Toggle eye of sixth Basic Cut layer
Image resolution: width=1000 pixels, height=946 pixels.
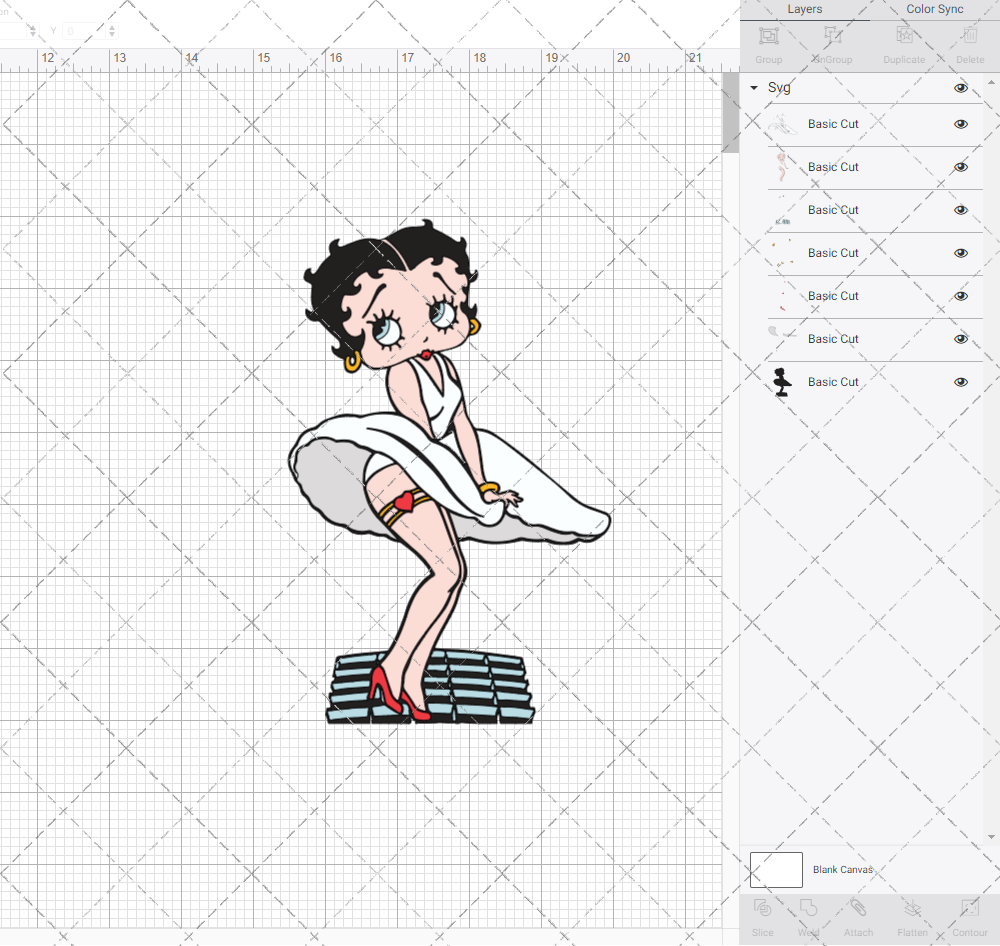coord(960,339)
